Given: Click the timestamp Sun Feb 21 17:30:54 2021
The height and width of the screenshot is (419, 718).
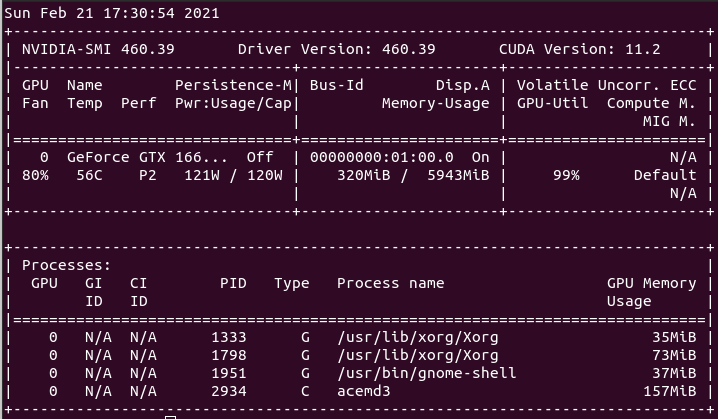Looking at the screenshot, I should coord(112,14).
